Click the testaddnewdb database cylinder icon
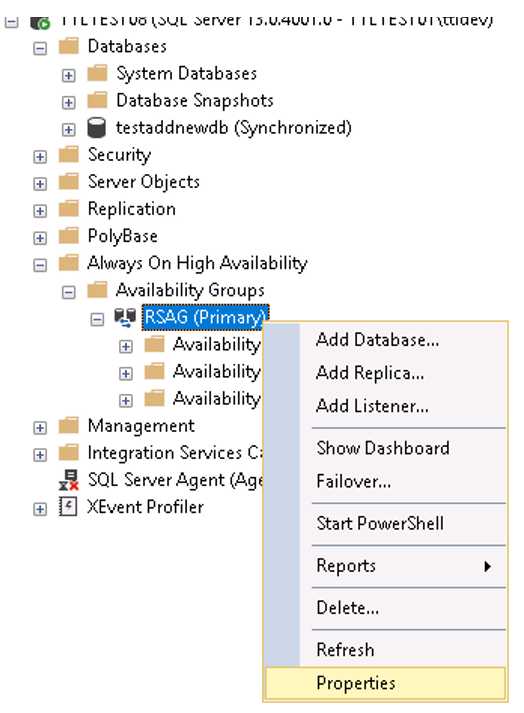The image size is (524, 713). [97, 128]
